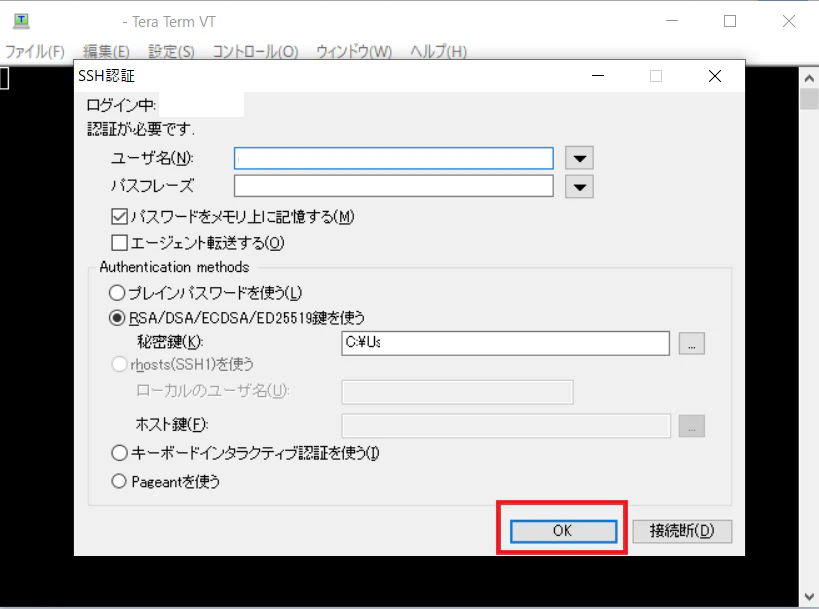Close the Tera Term VT window
The image size is (819, 609).
(789, 21)
